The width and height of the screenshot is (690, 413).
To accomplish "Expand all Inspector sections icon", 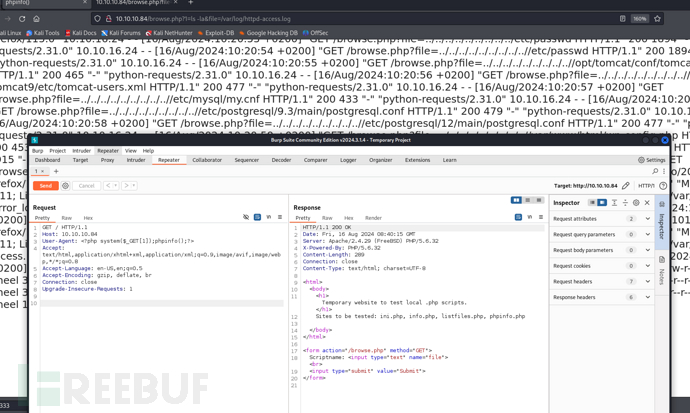I will pyautogui.click(x=614, y=203).
